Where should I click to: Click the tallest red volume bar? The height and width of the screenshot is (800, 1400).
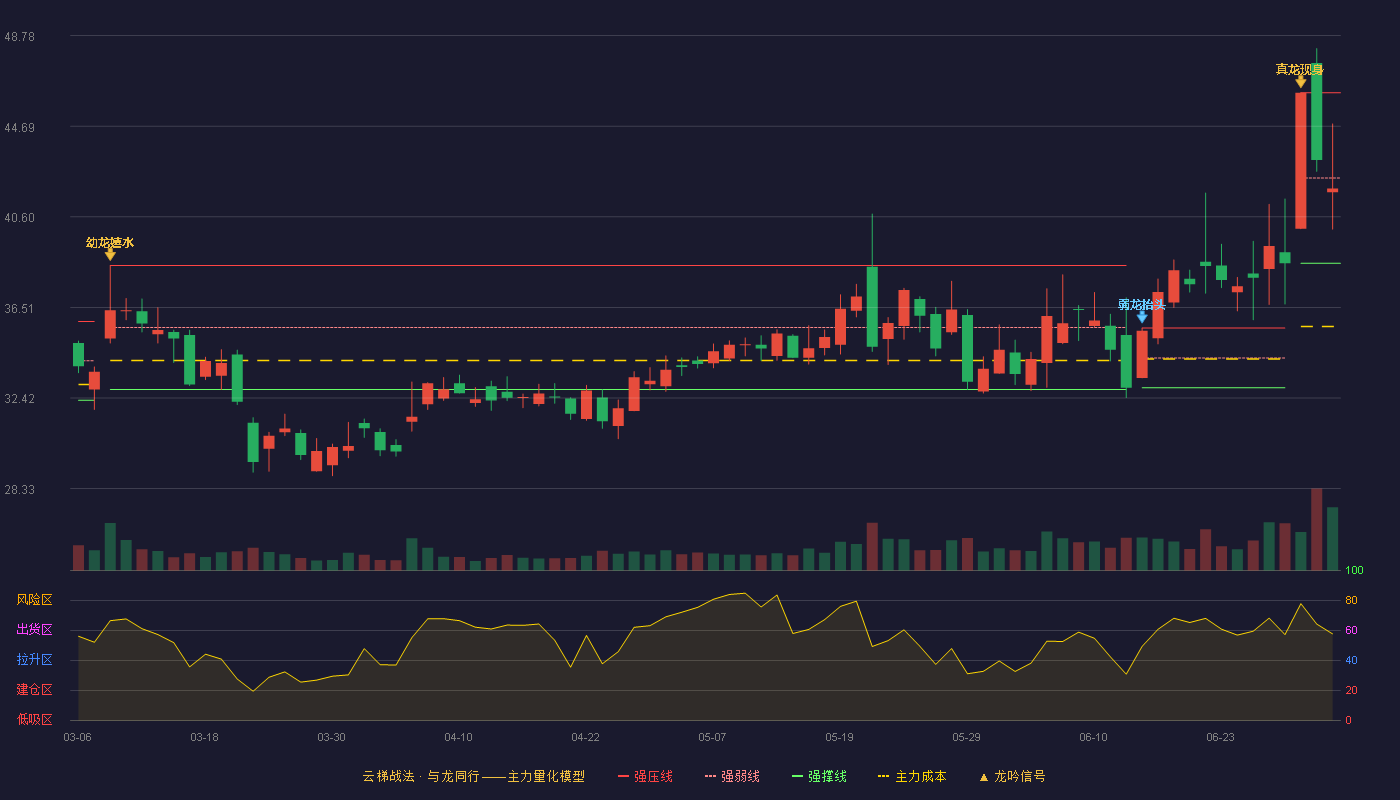(1316, 529)
